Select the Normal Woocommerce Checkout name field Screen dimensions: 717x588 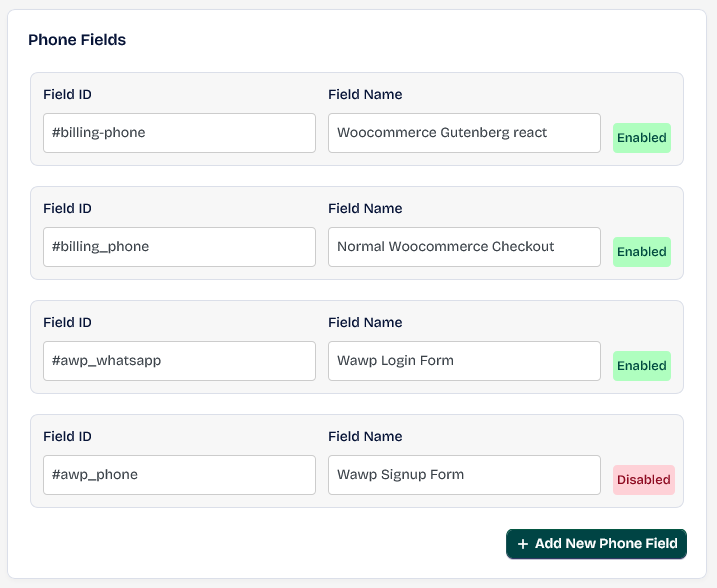click(464, 247)
